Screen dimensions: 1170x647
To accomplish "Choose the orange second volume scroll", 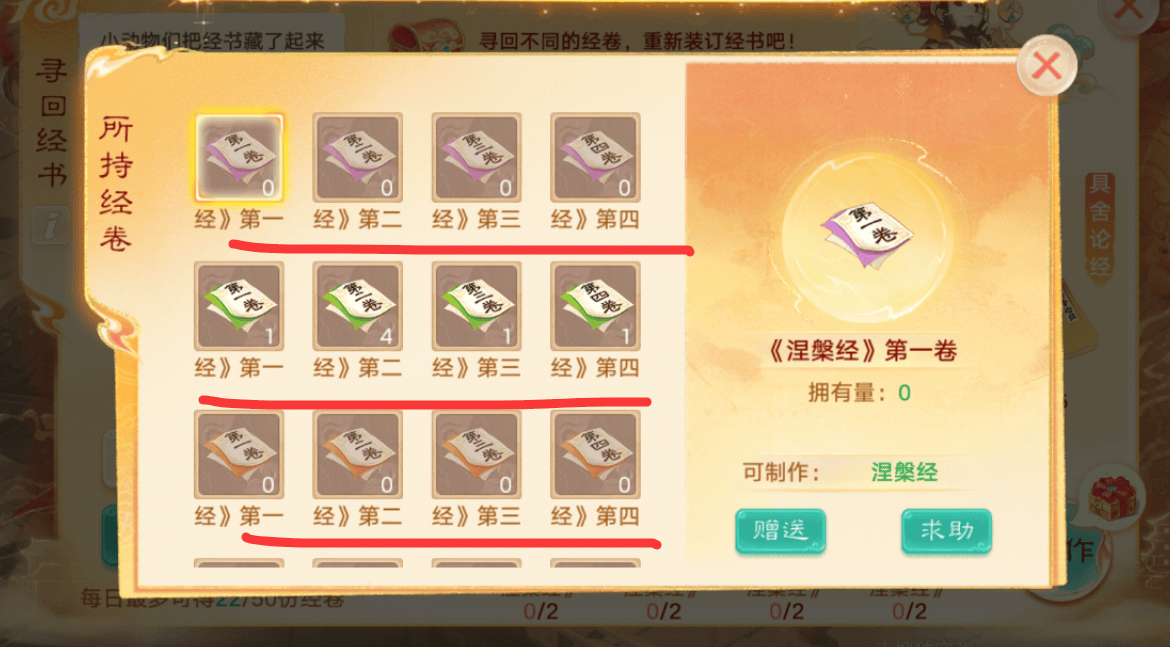I will click(357, 454).
